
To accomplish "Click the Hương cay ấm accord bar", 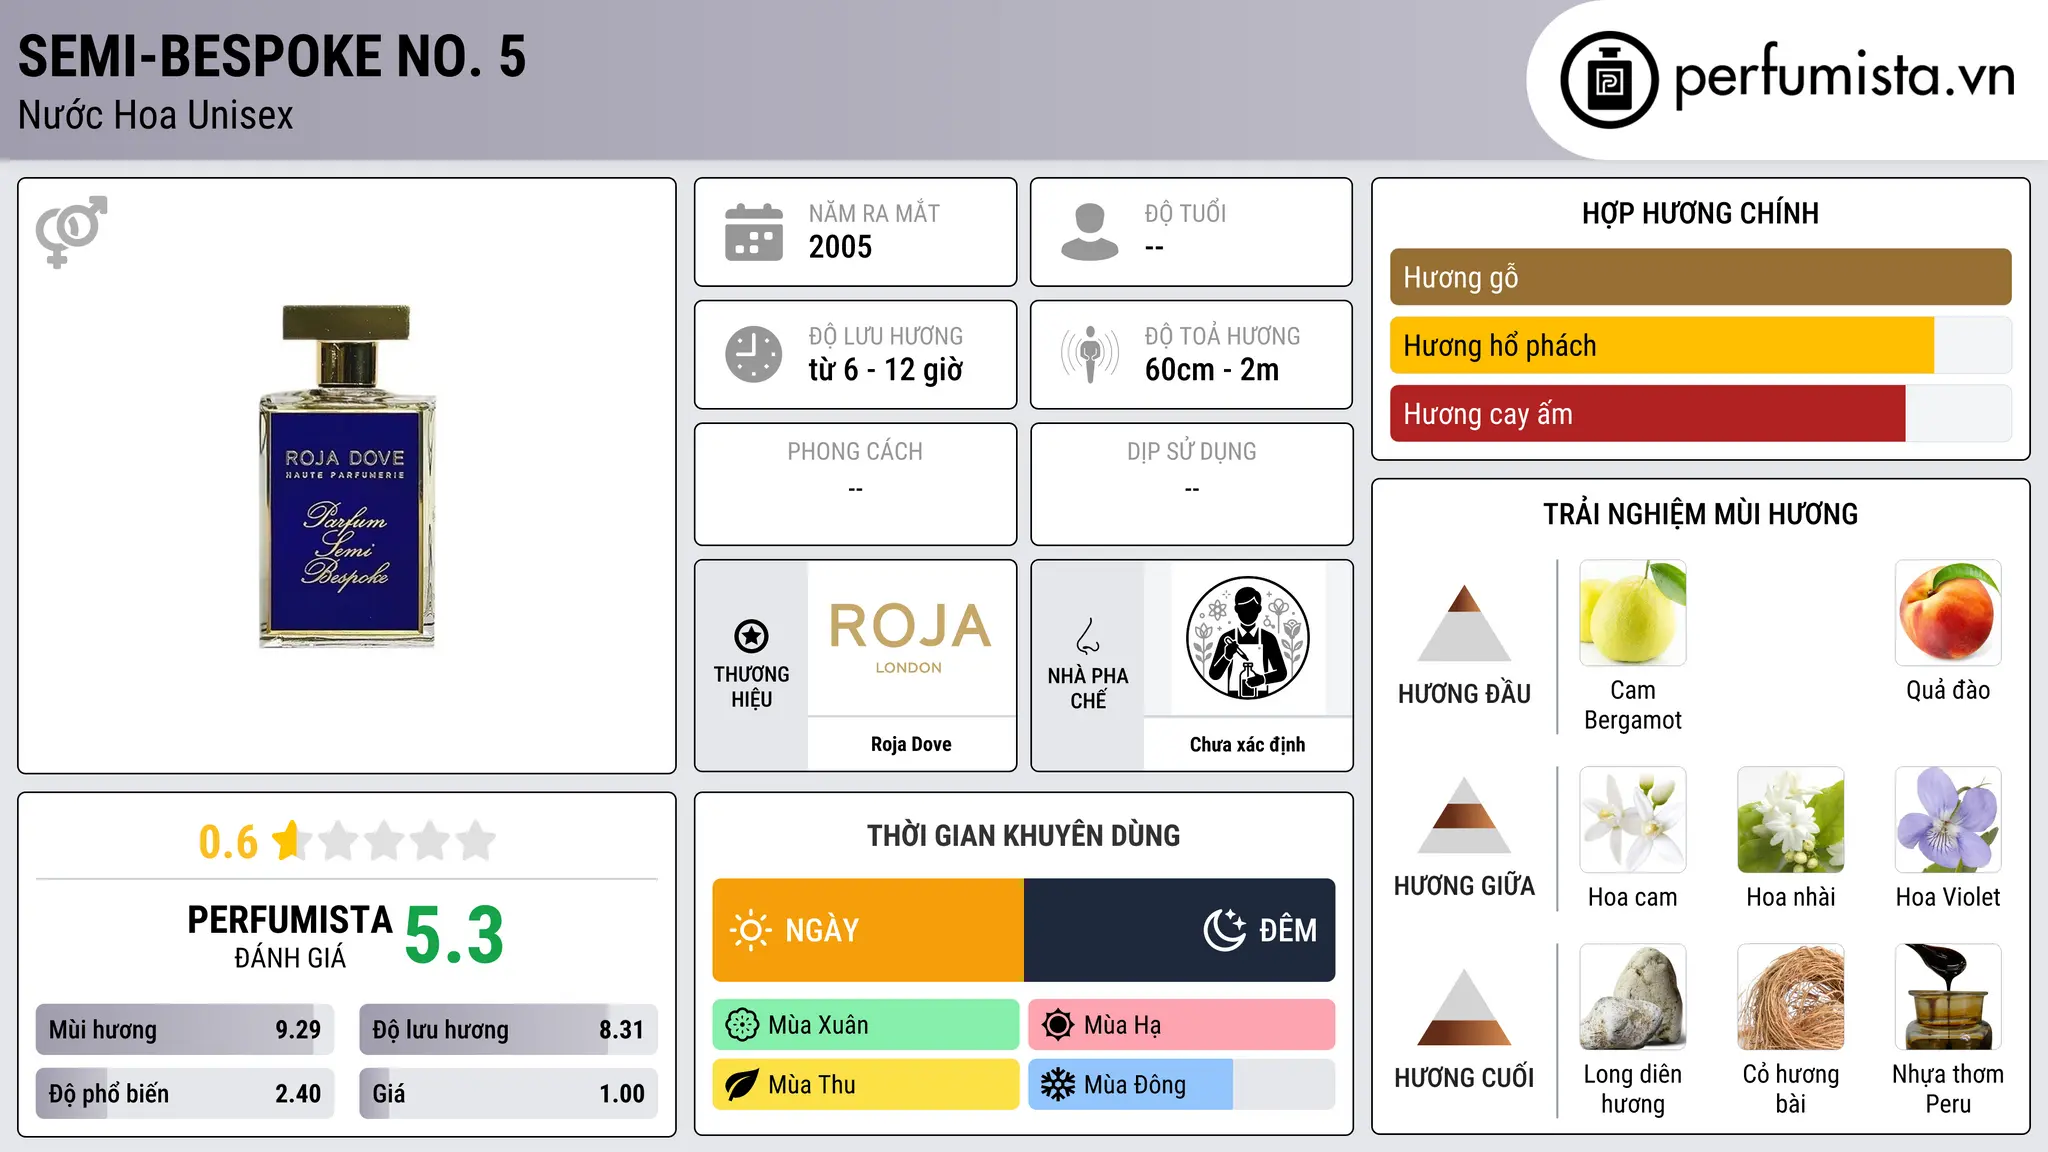I will 1700,414.
